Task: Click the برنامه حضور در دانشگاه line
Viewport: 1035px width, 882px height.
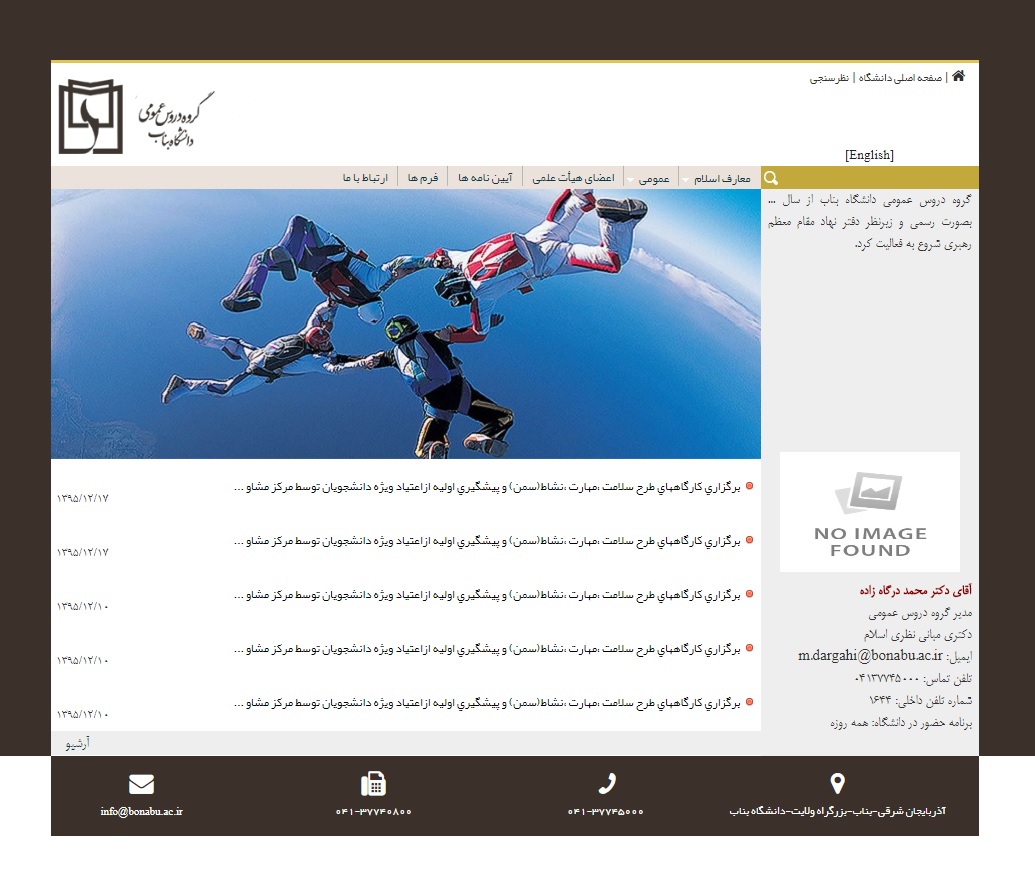Action: 901,722
